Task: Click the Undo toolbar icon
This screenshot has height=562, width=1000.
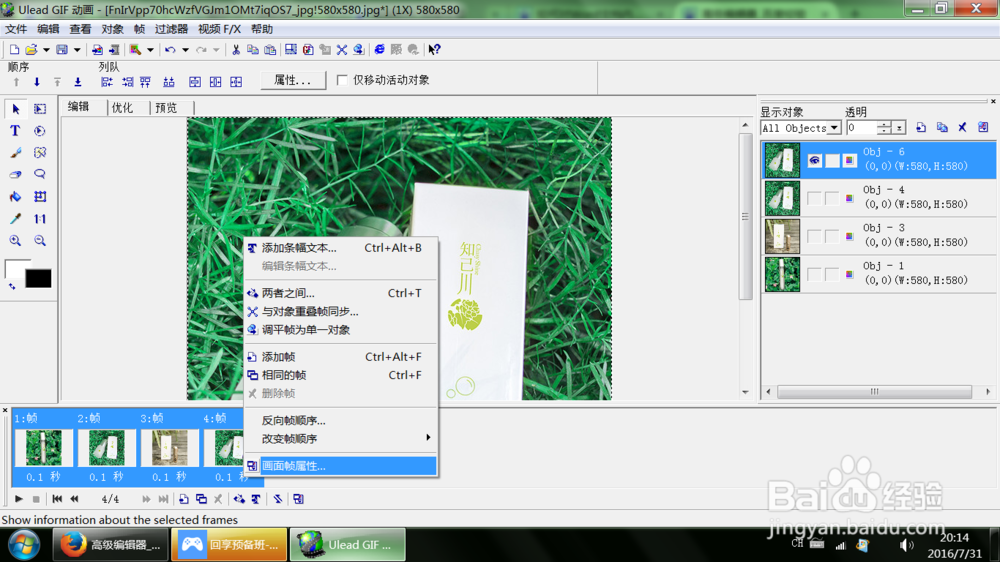Action: [x=170, y=50]
